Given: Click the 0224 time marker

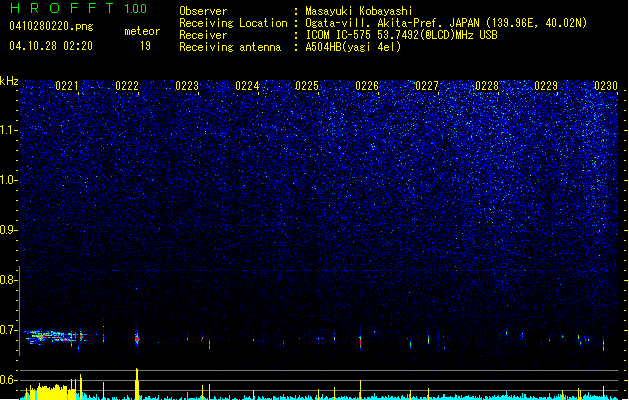Looking at the screenshot, I should tap(247, 86).
